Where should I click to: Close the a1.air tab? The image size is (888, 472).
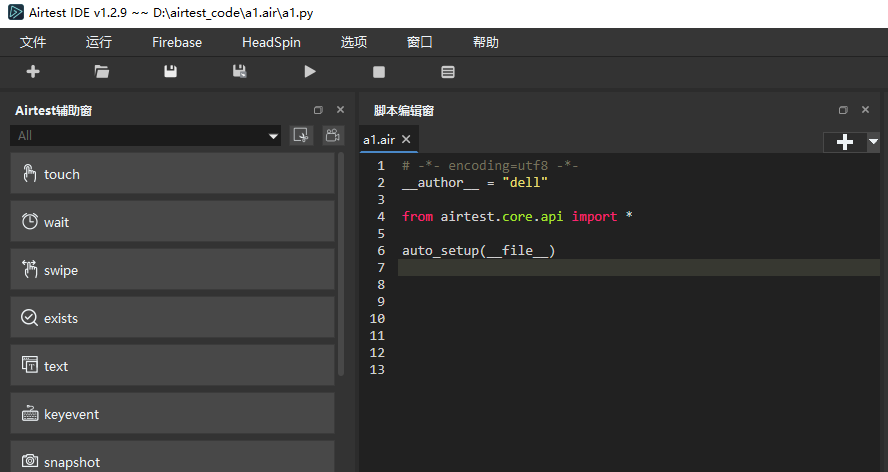pyautogui.click(x=406, y=140)
